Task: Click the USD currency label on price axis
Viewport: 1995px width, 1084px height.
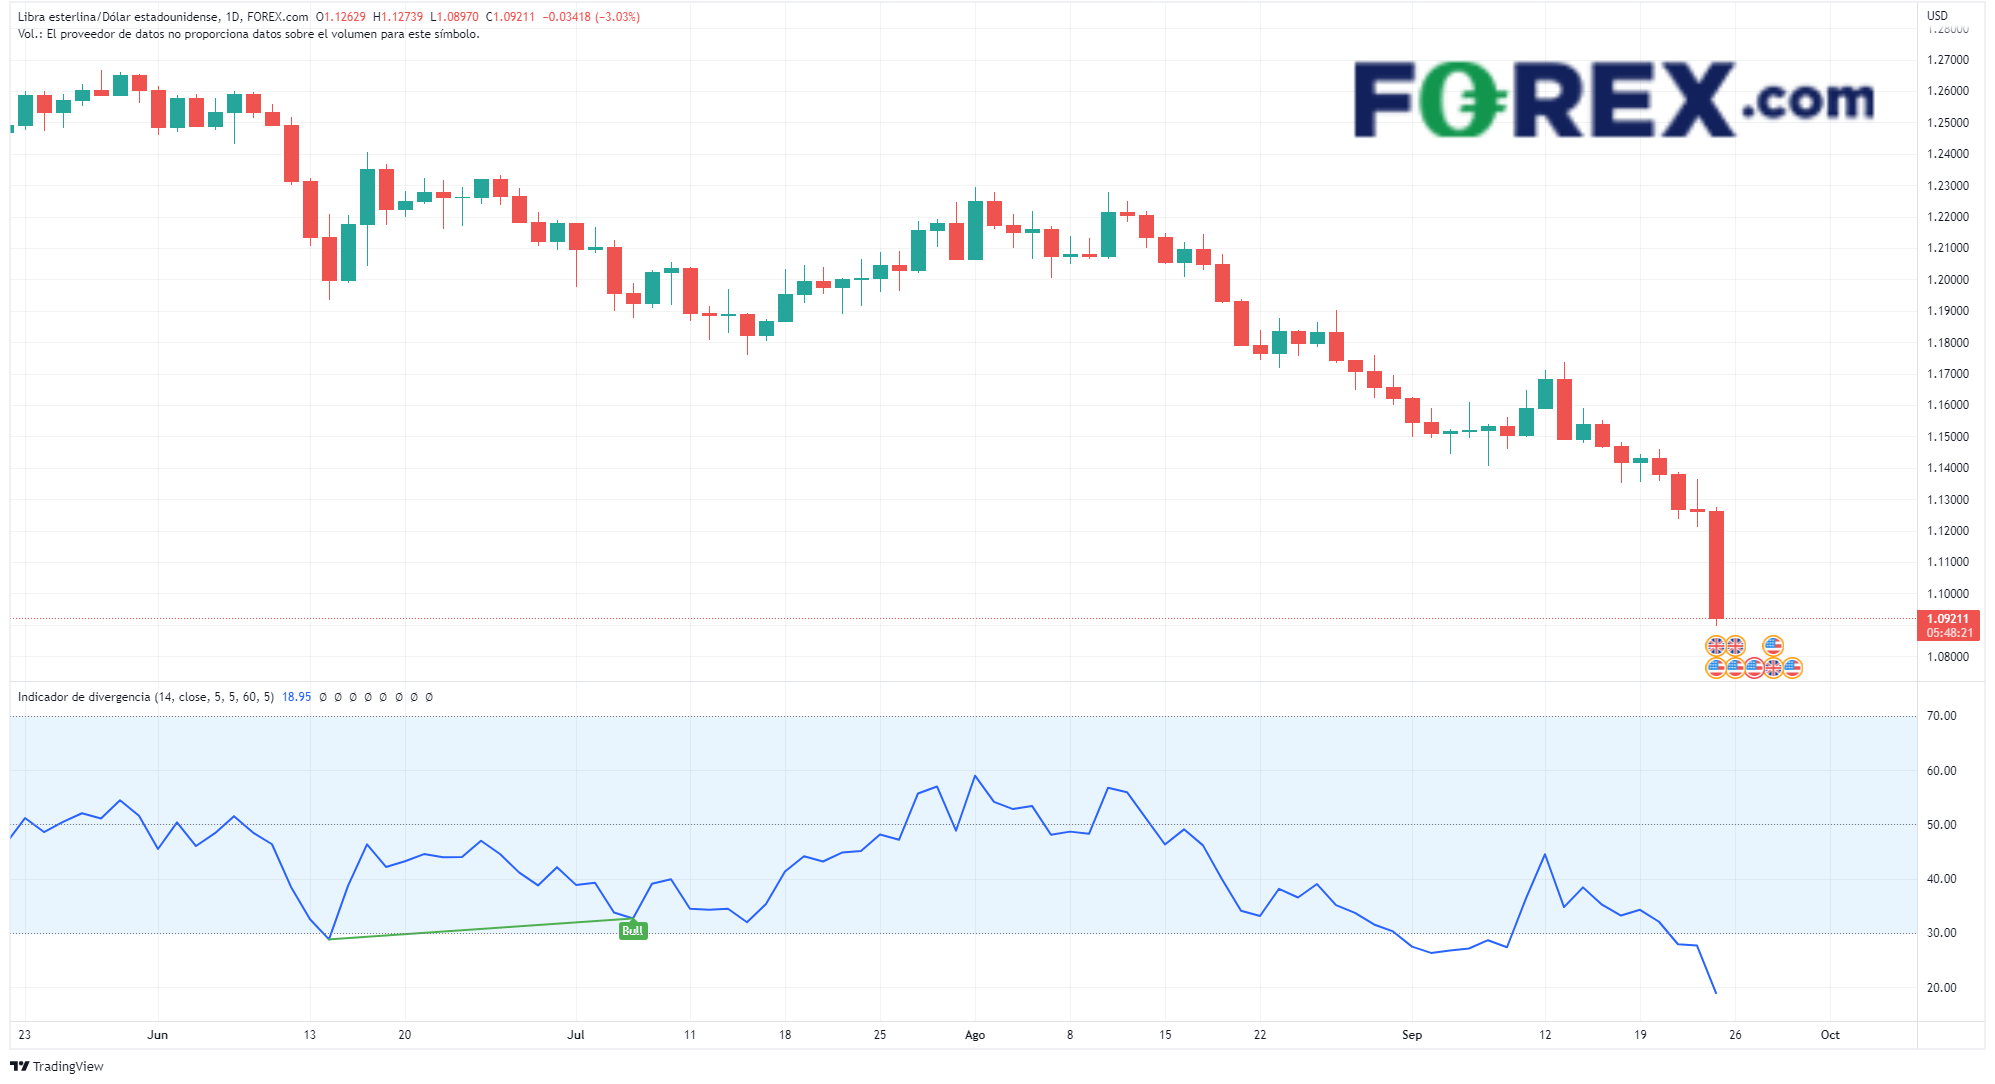Action: (x=1938, y=15)
